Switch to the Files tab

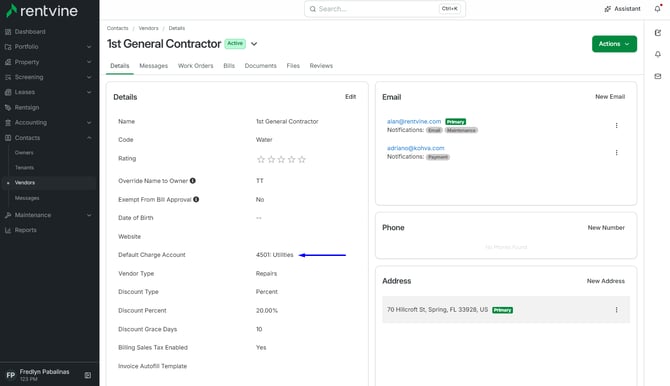coord(293,66)
